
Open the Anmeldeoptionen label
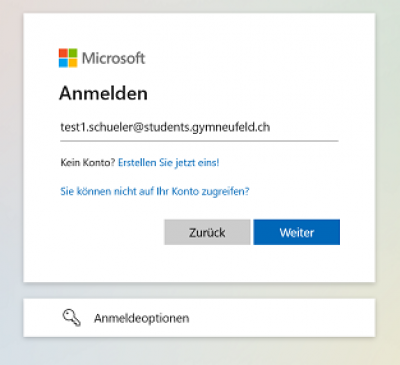click(x=141, y=318)
